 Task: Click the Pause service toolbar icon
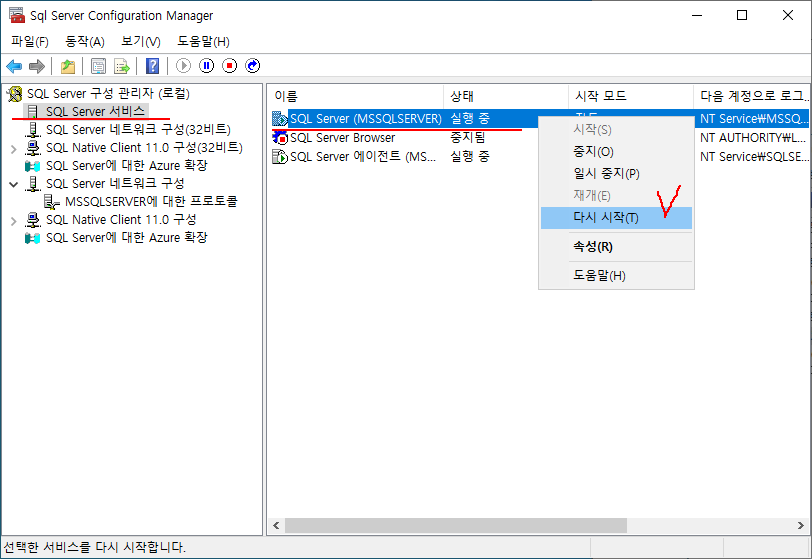[x=207, y=66]
